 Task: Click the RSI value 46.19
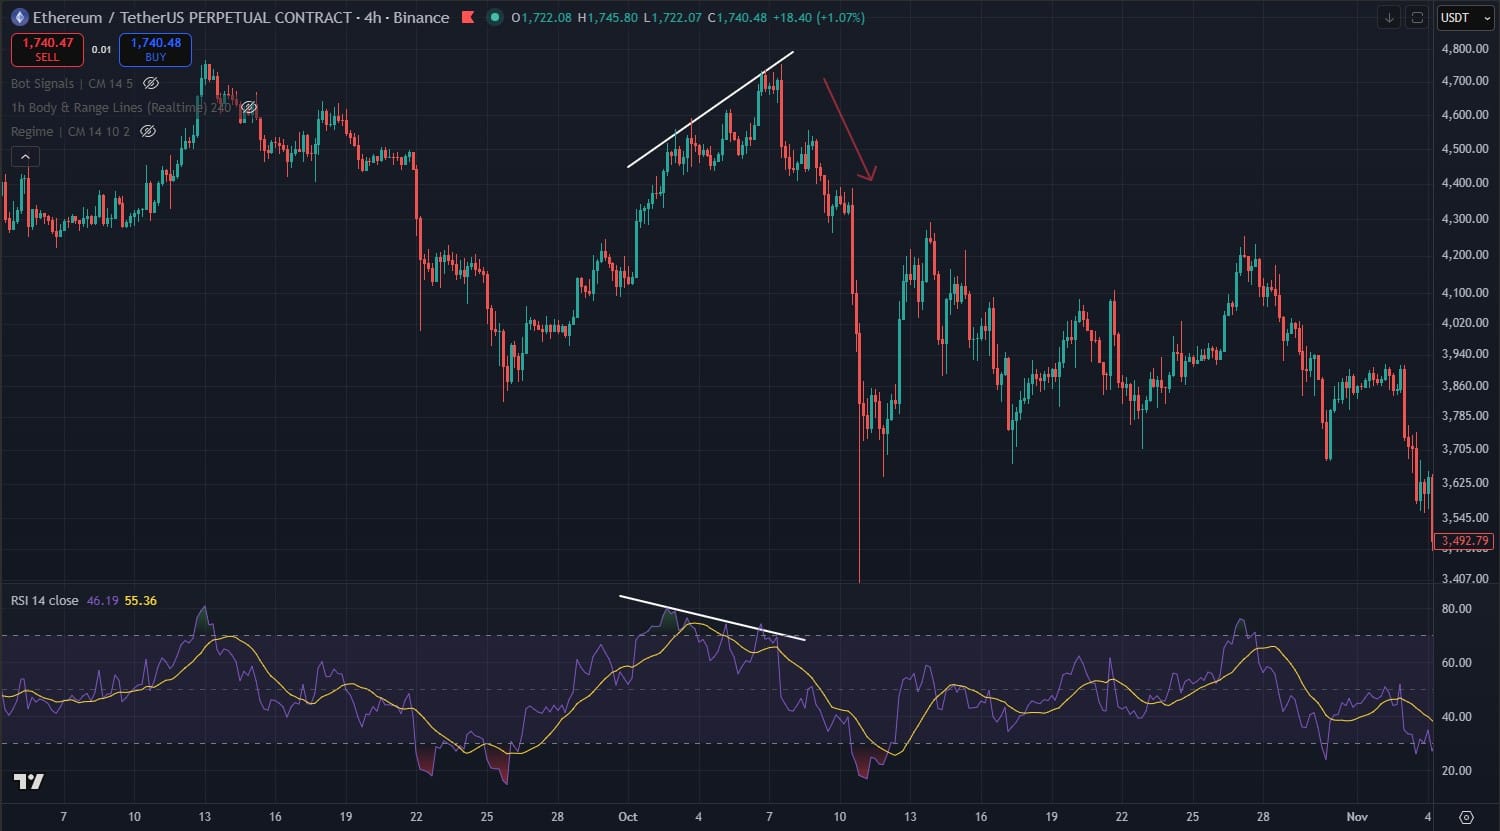tap(102, 600)
